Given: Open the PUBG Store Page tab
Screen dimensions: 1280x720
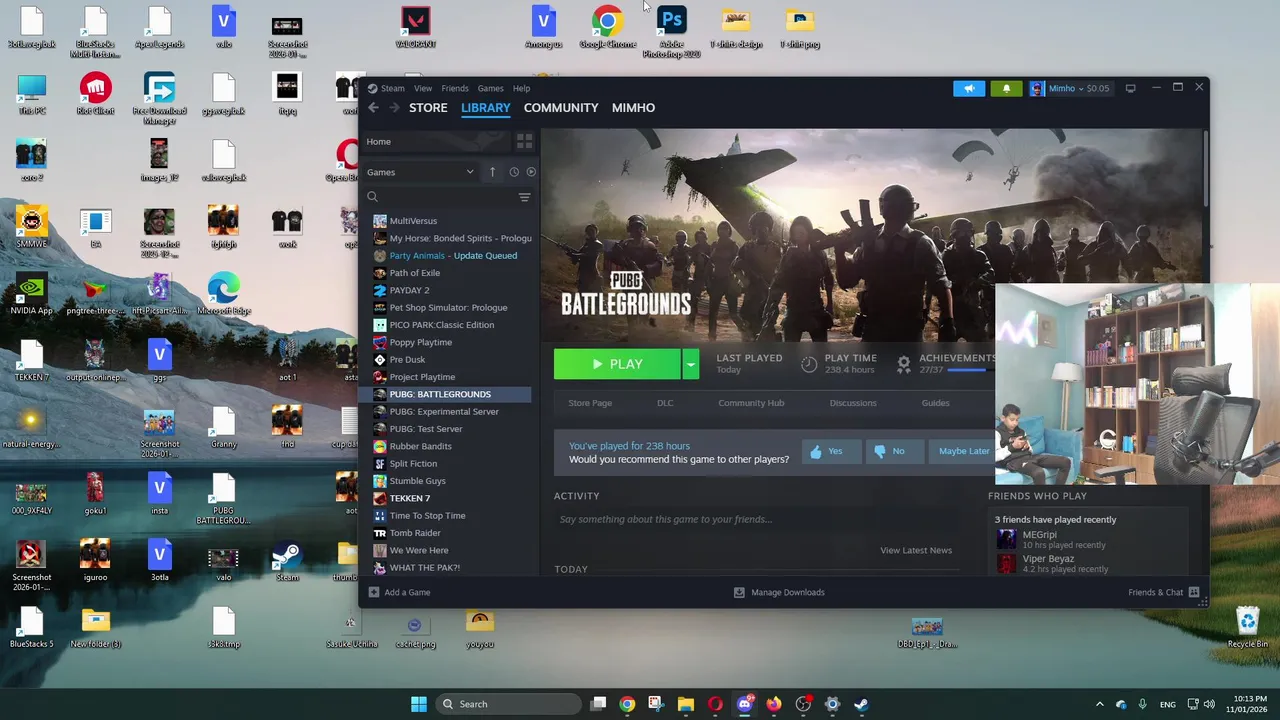Looking at the screenshot, I should [x=590, y=403].
